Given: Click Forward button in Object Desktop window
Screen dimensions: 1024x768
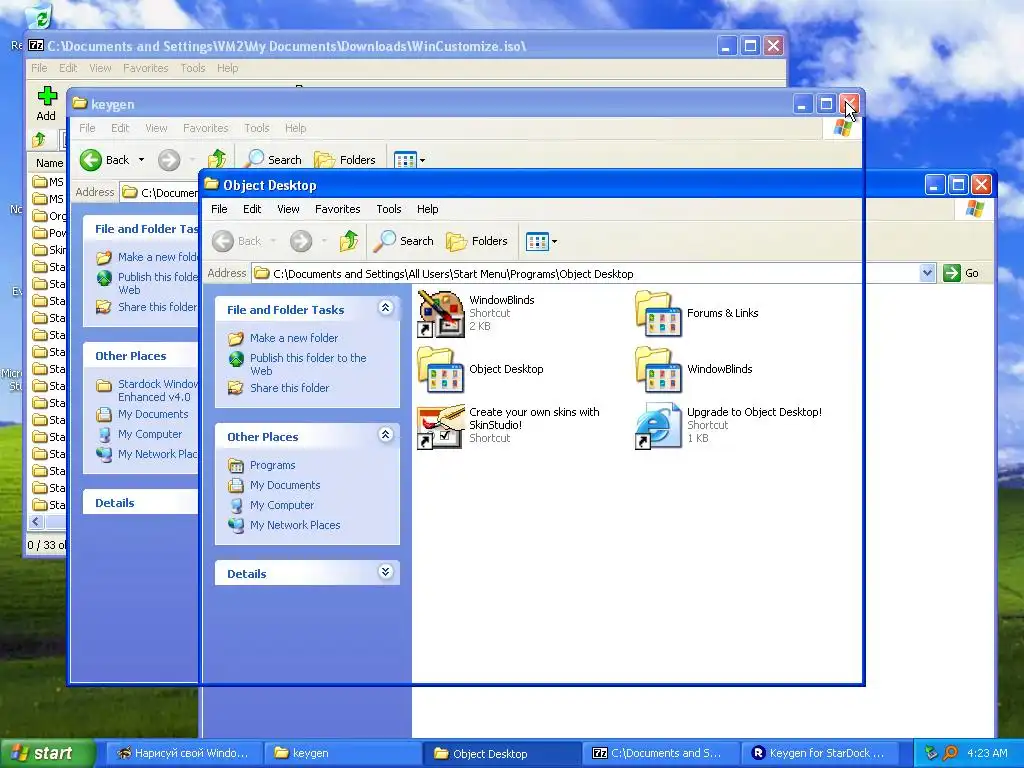Looking at the screenshot, I should coord(300,241).
